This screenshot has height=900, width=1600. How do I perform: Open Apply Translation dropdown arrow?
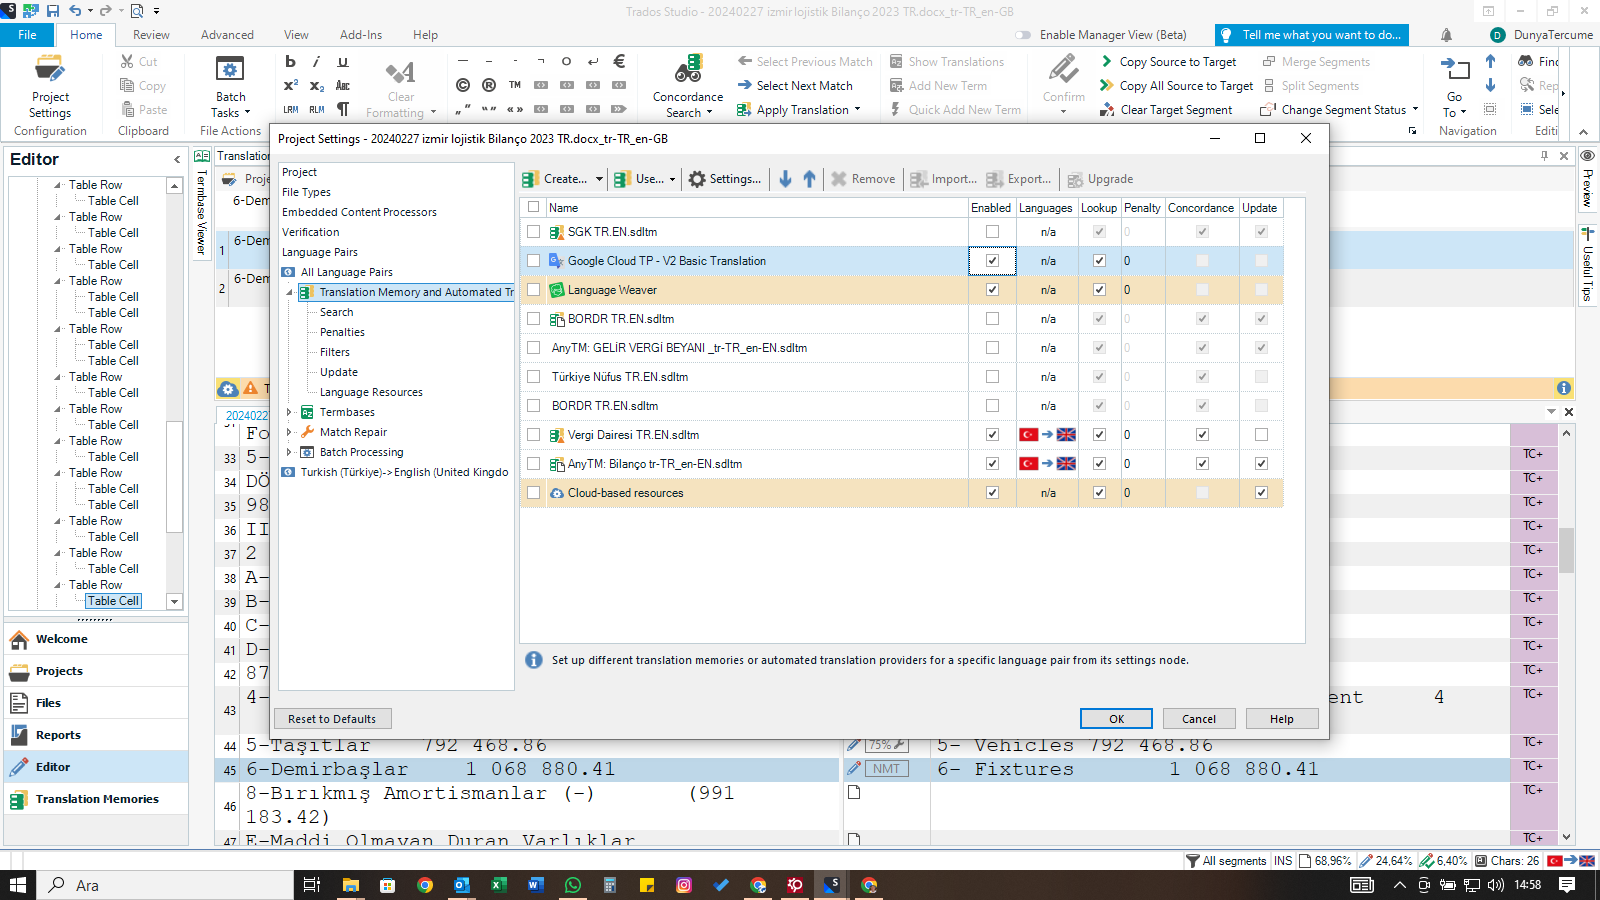coord(857,110)
